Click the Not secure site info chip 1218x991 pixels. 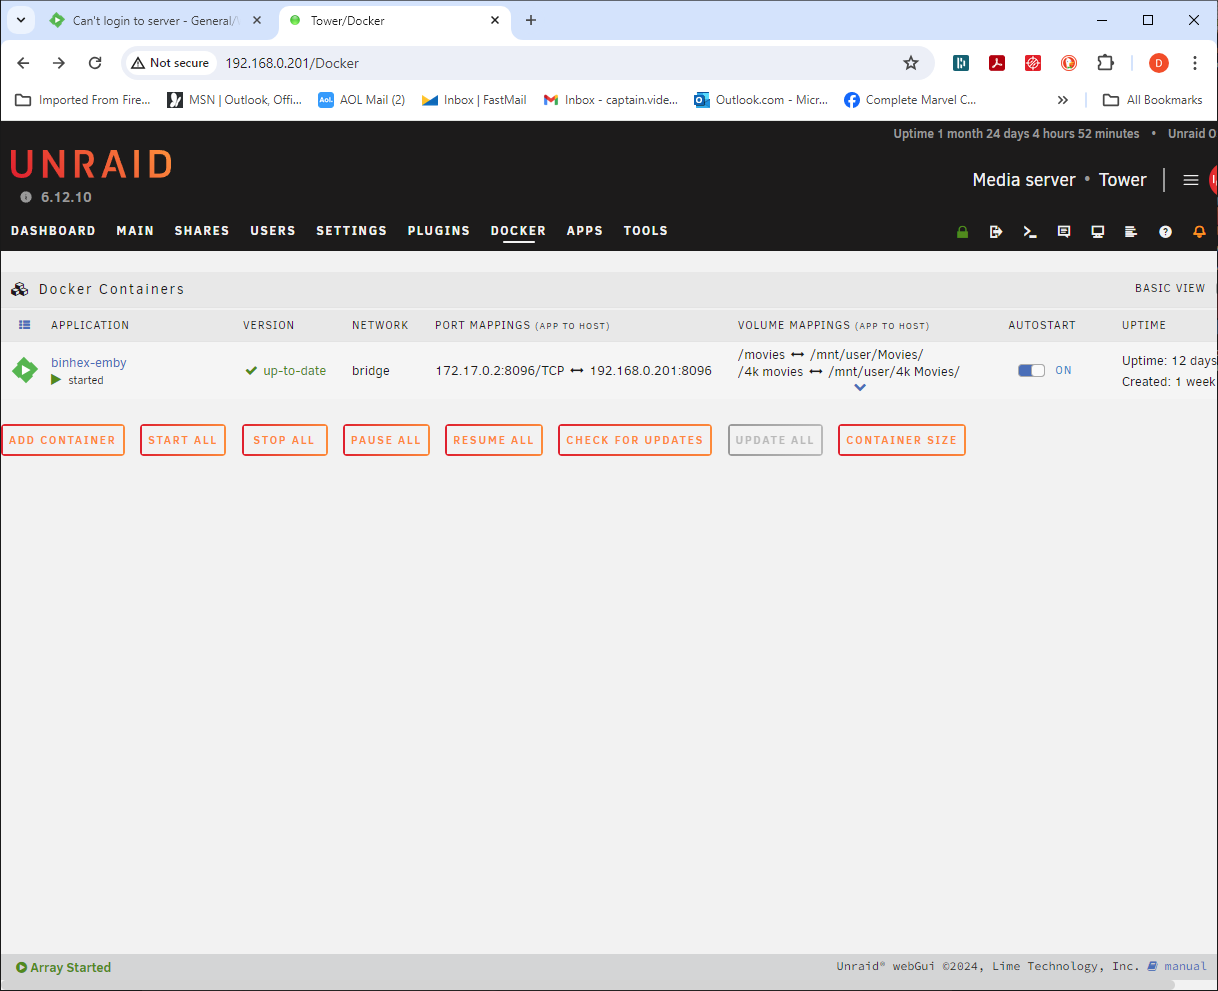coord(170,63)
